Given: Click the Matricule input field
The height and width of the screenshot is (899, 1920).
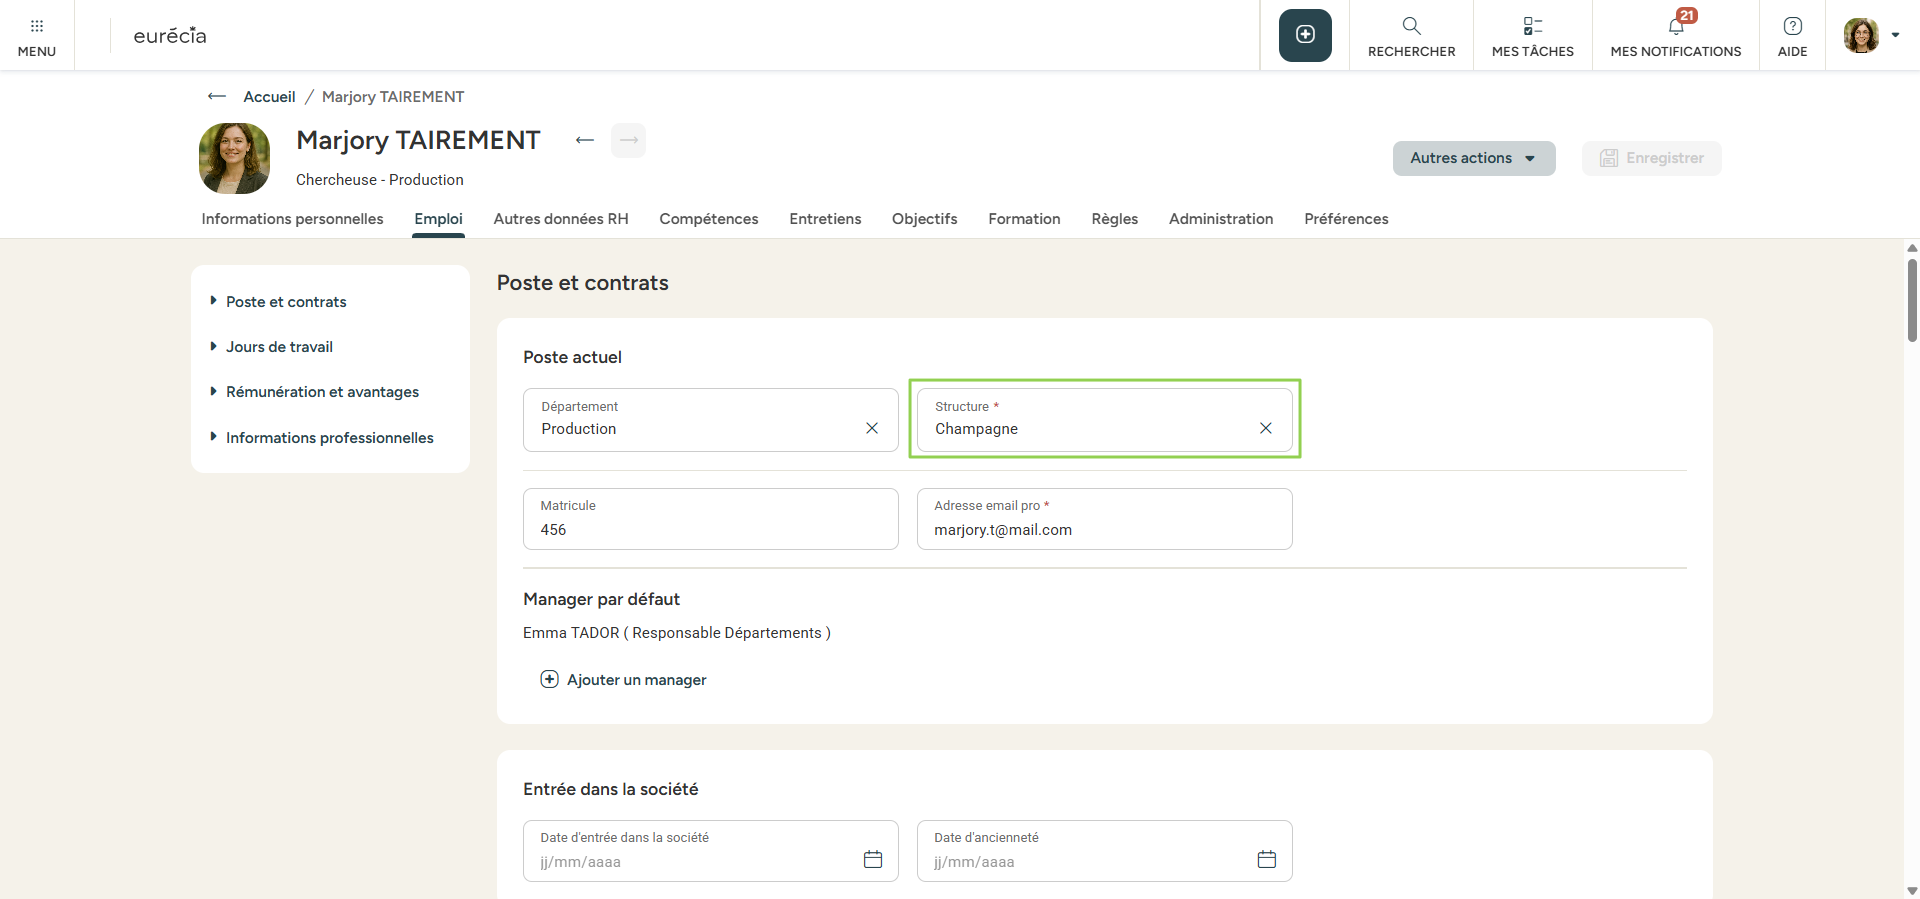Looking at the screenshot, I should coord(710,529).
